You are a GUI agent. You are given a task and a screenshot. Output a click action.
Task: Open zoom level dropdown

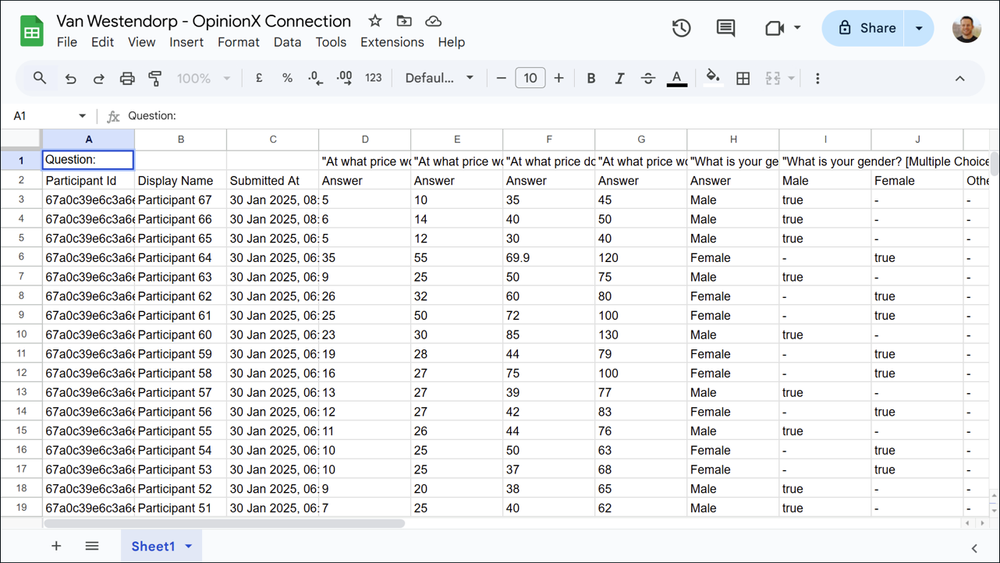pos(203,78)
